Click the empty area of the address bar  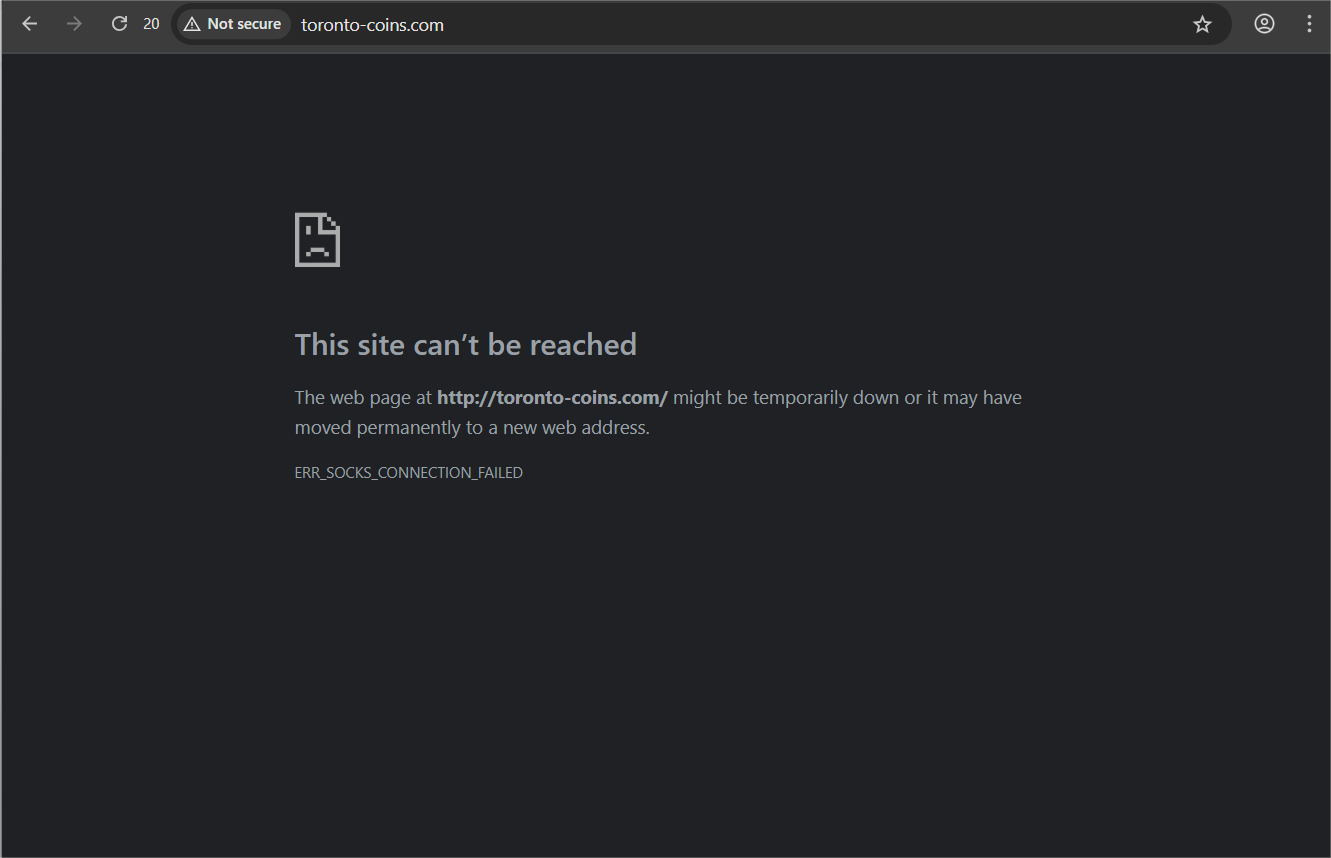(800, 24)
